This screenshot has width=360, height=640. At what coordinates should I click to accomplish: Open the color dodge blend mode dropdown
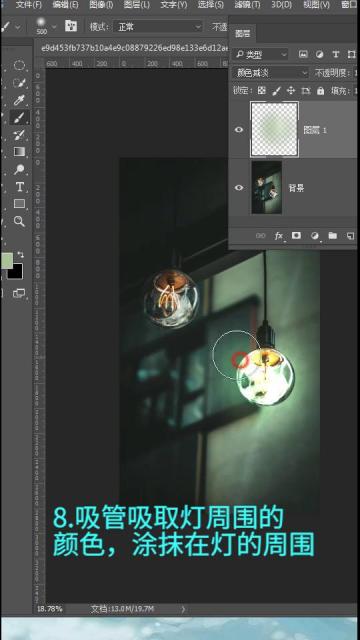271,73
